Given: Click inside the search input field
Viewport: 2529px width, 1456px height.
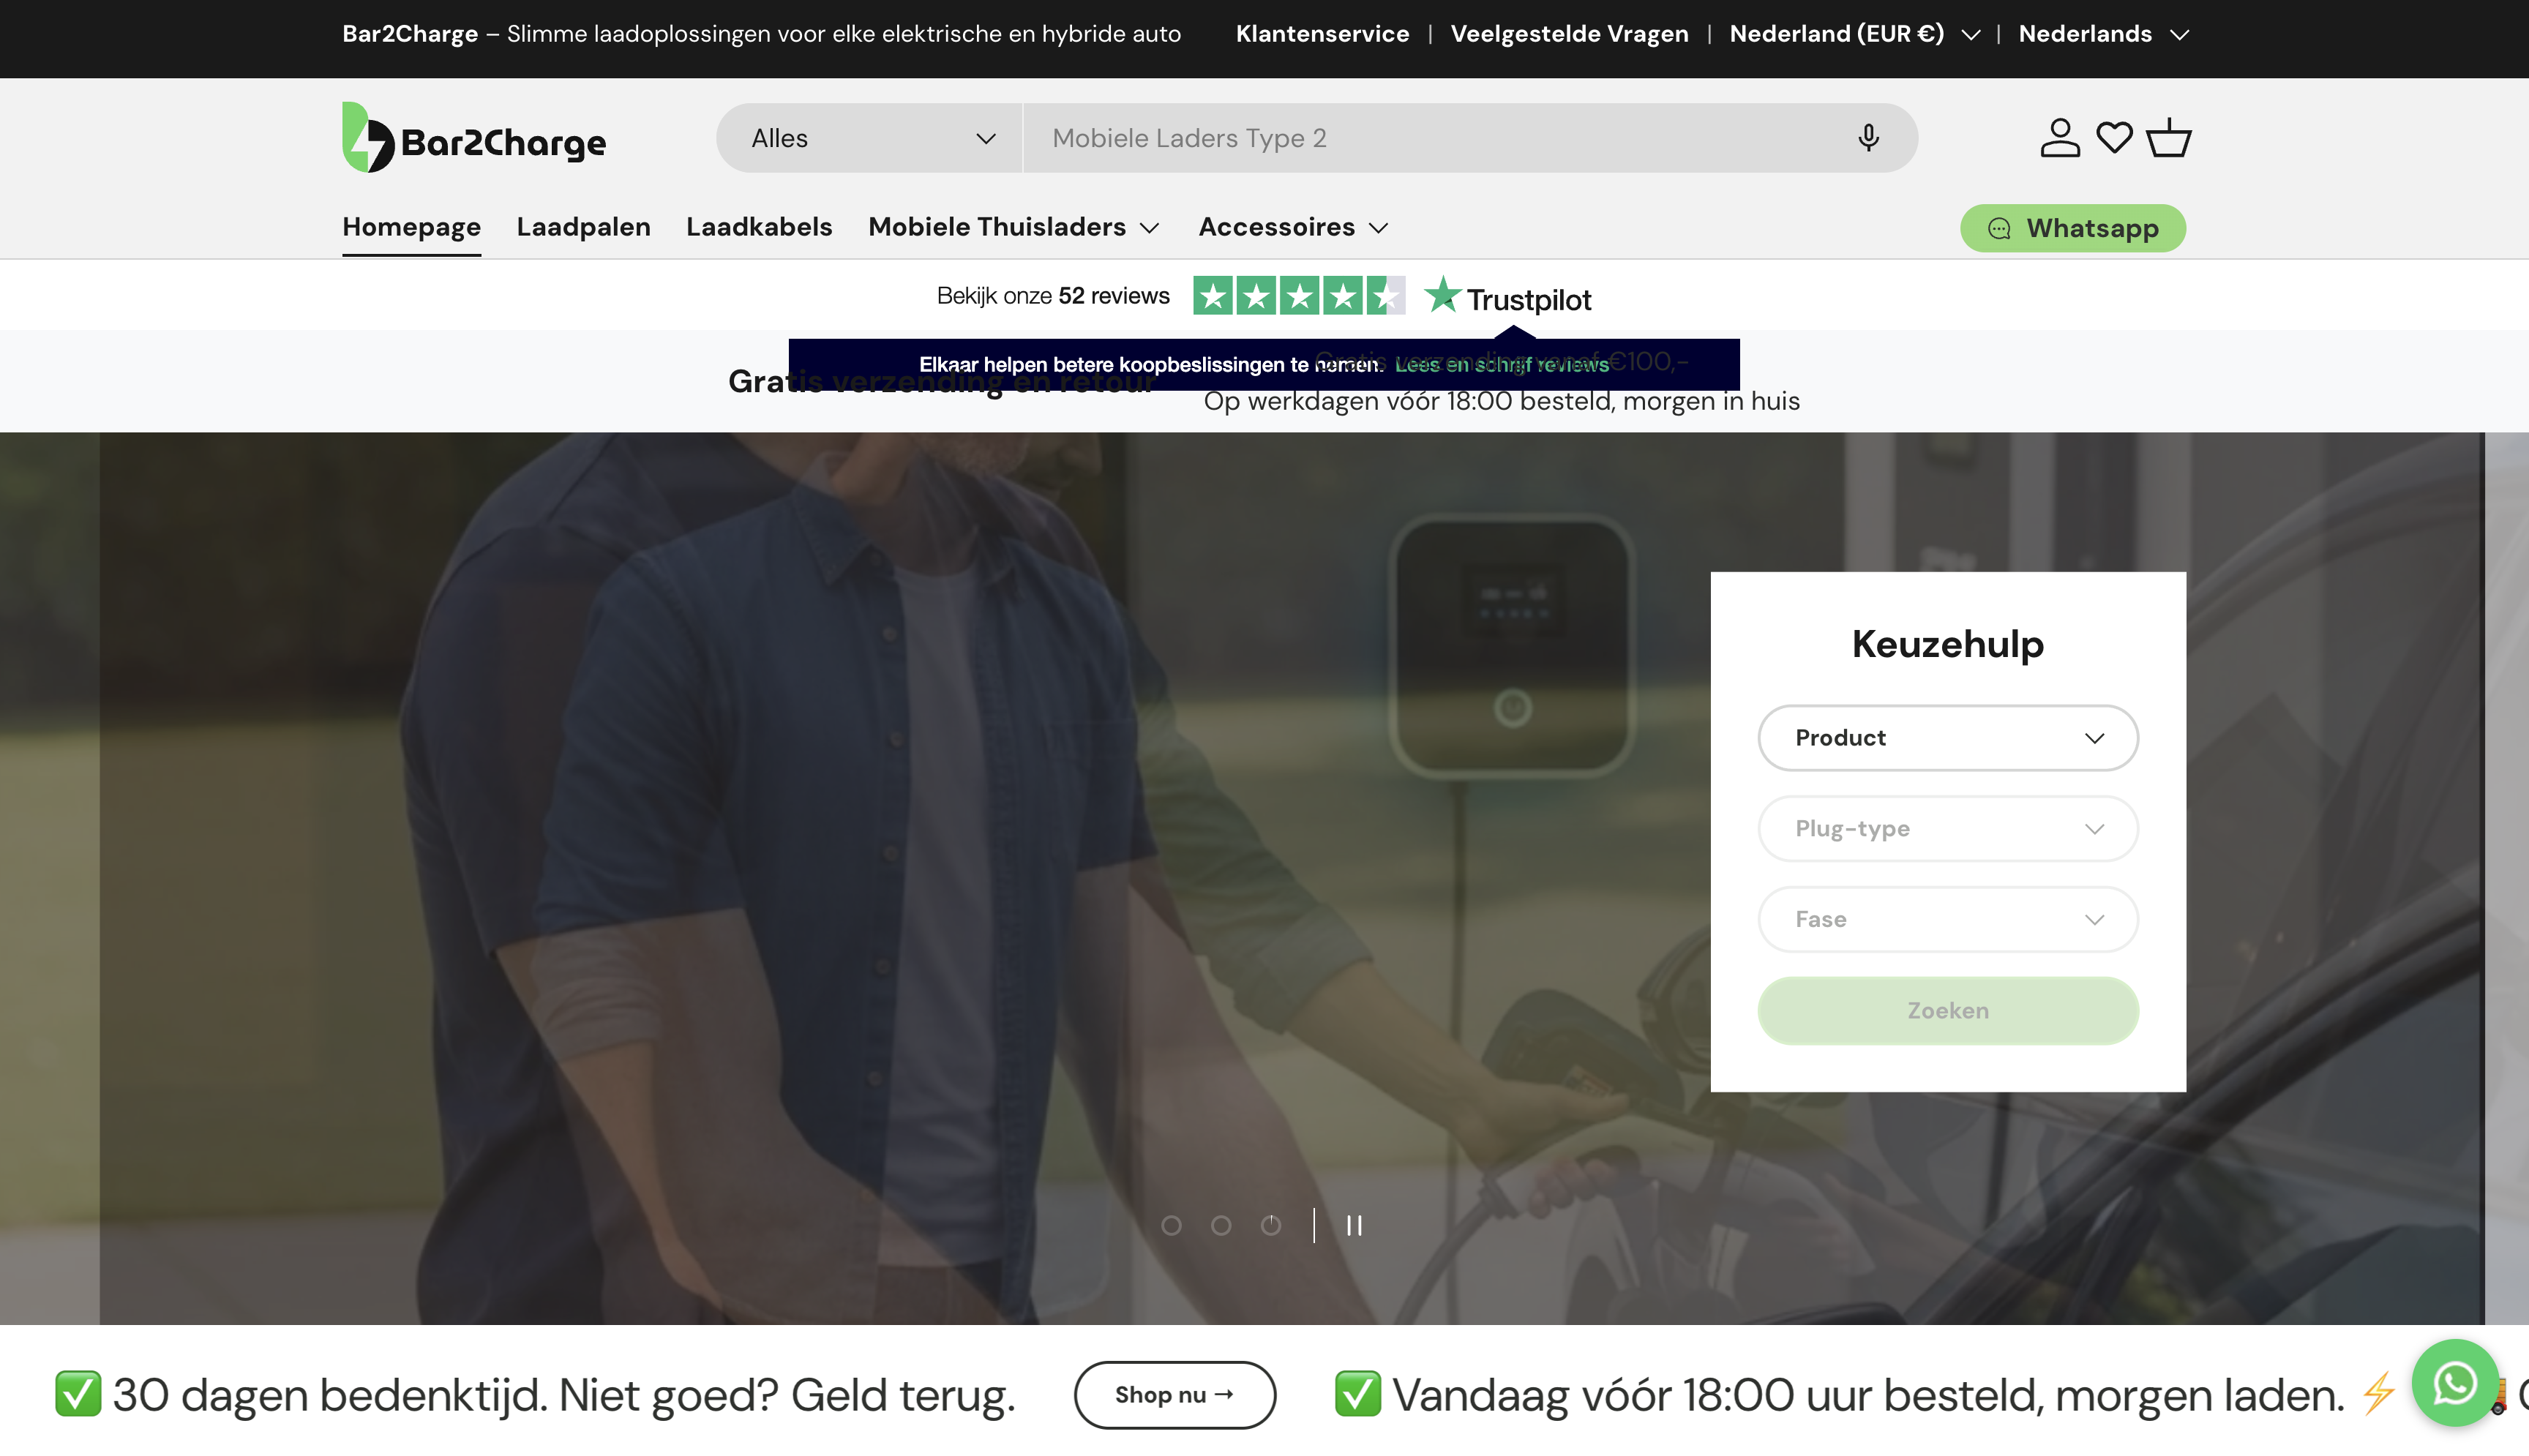Looking at the screenshot, I should pos(1400,137).
